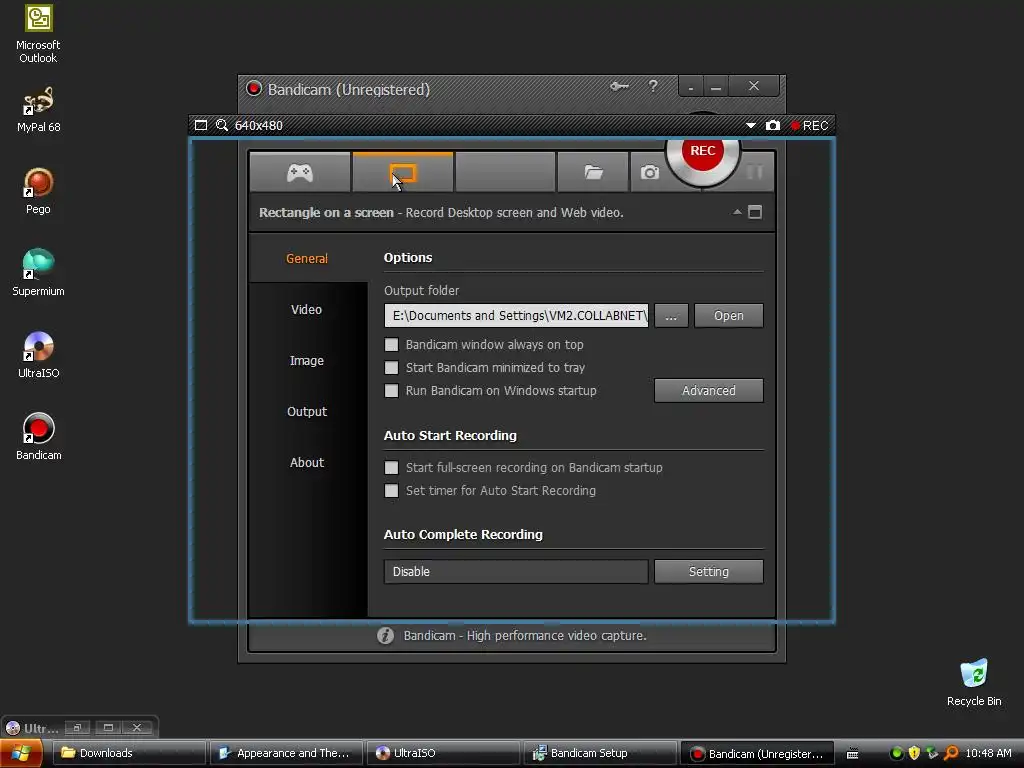
Task: Open the capture bar dropdown arrow
Action: pos(750,125)
